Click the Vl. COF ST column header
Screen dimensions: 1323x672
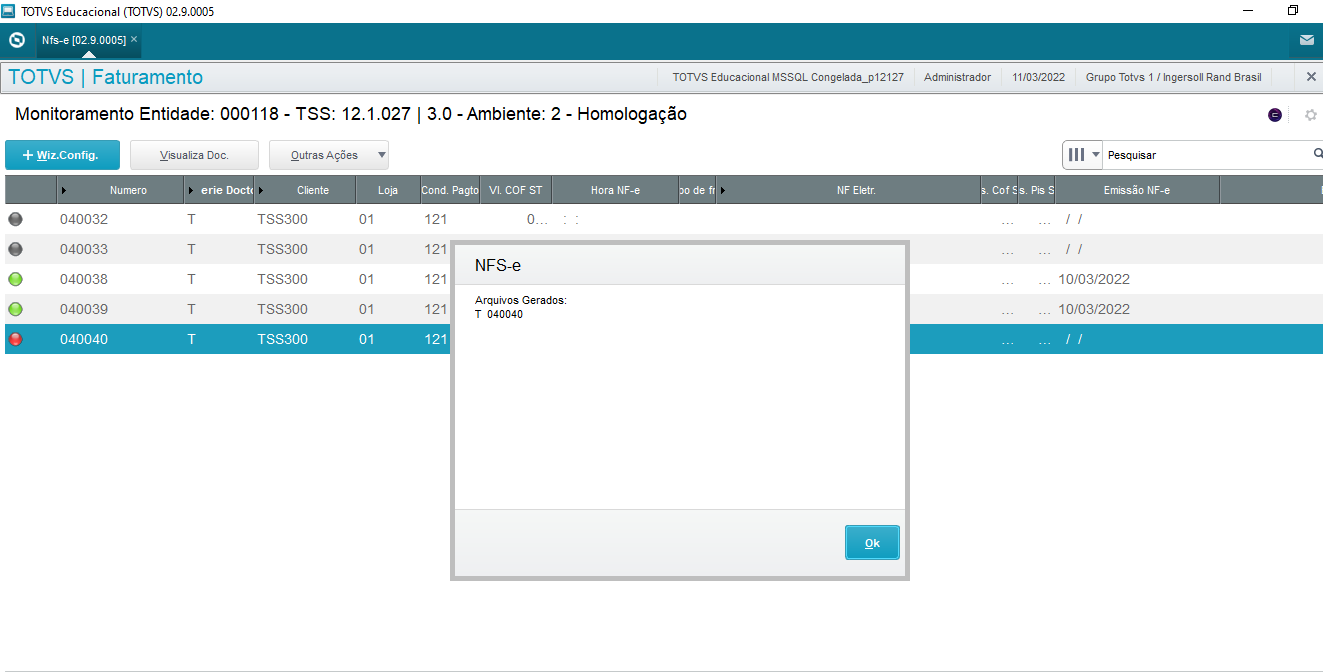516,190
